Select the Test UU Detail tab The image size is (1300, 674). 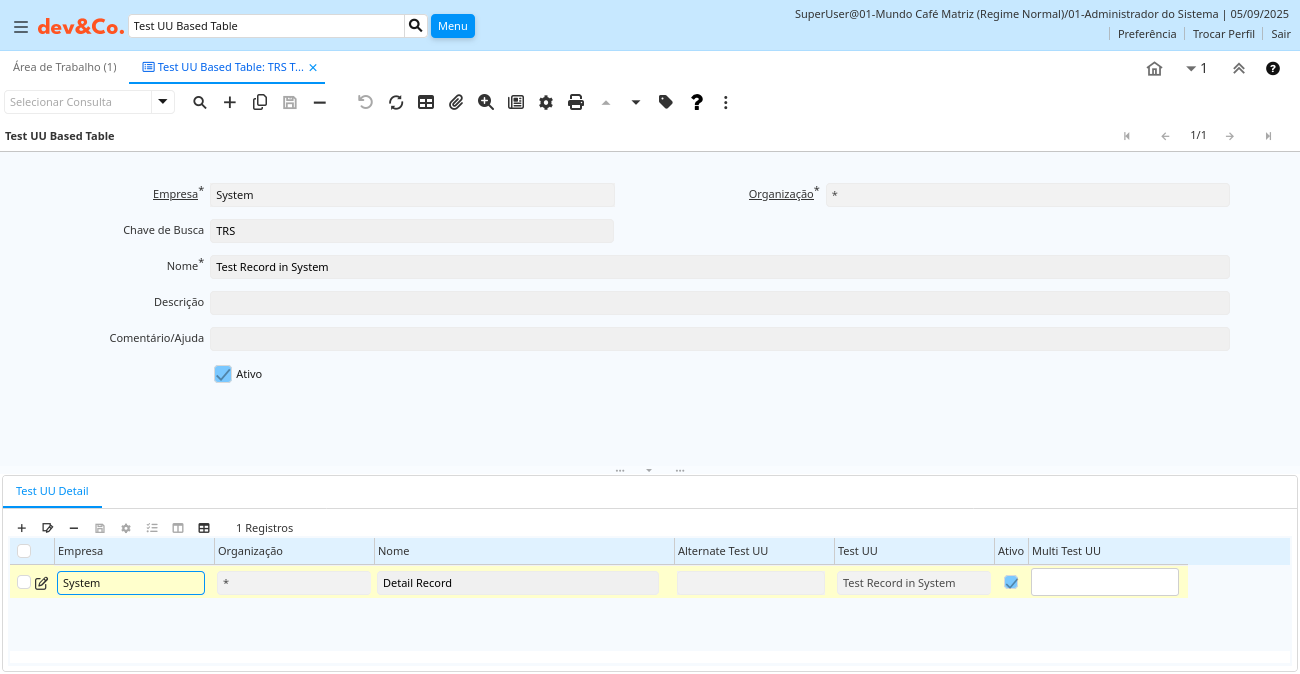(52, 491)
